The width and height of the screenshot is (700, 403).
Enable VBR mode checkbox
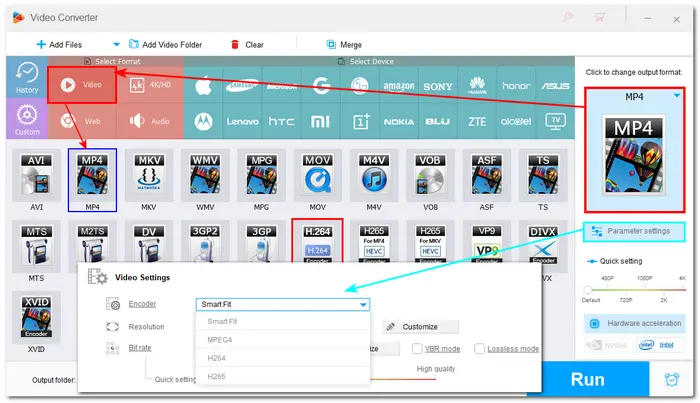coord(417,349)
